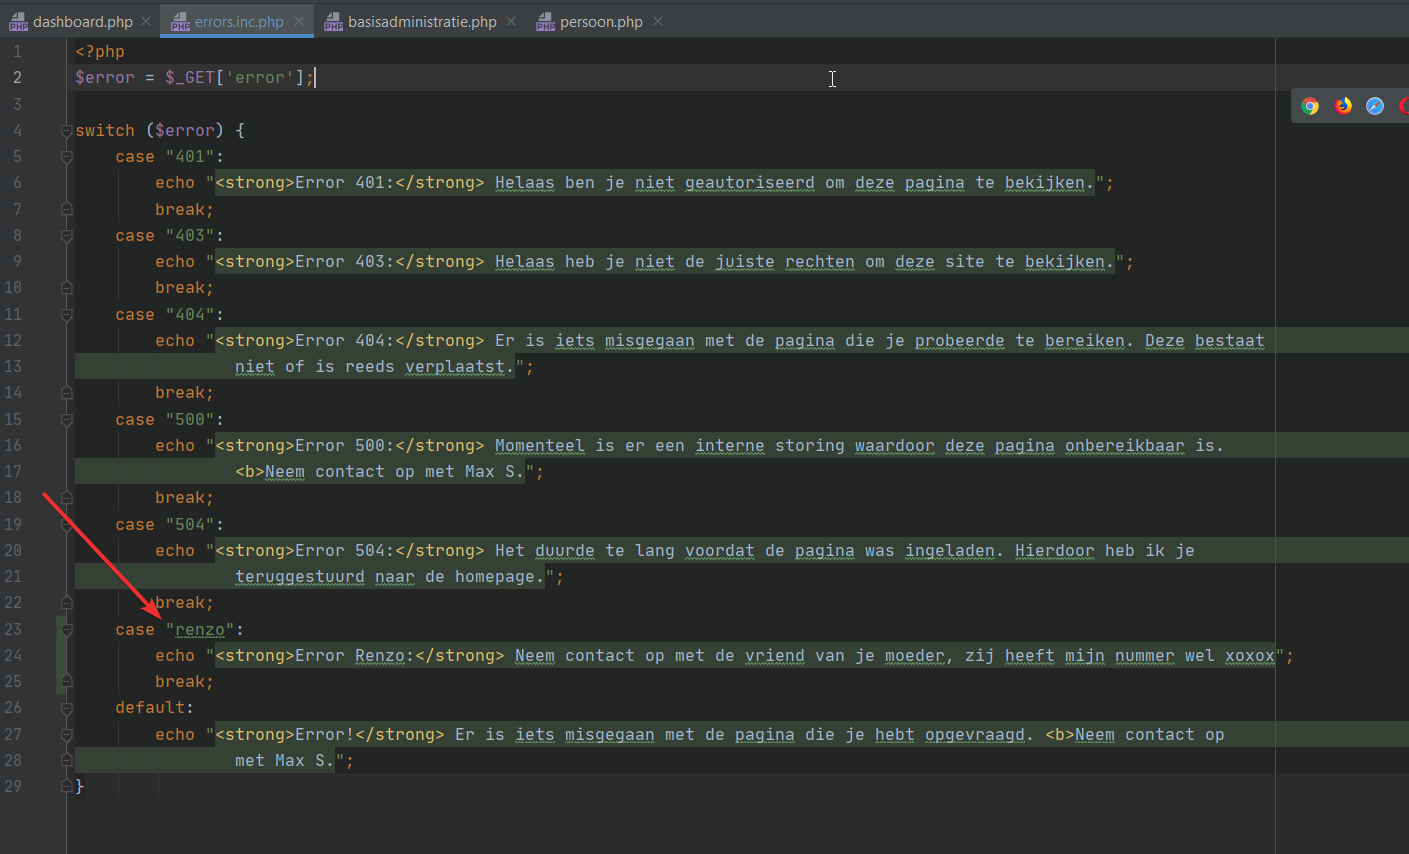Close the basisadministratie.php tab

[511, 21]
